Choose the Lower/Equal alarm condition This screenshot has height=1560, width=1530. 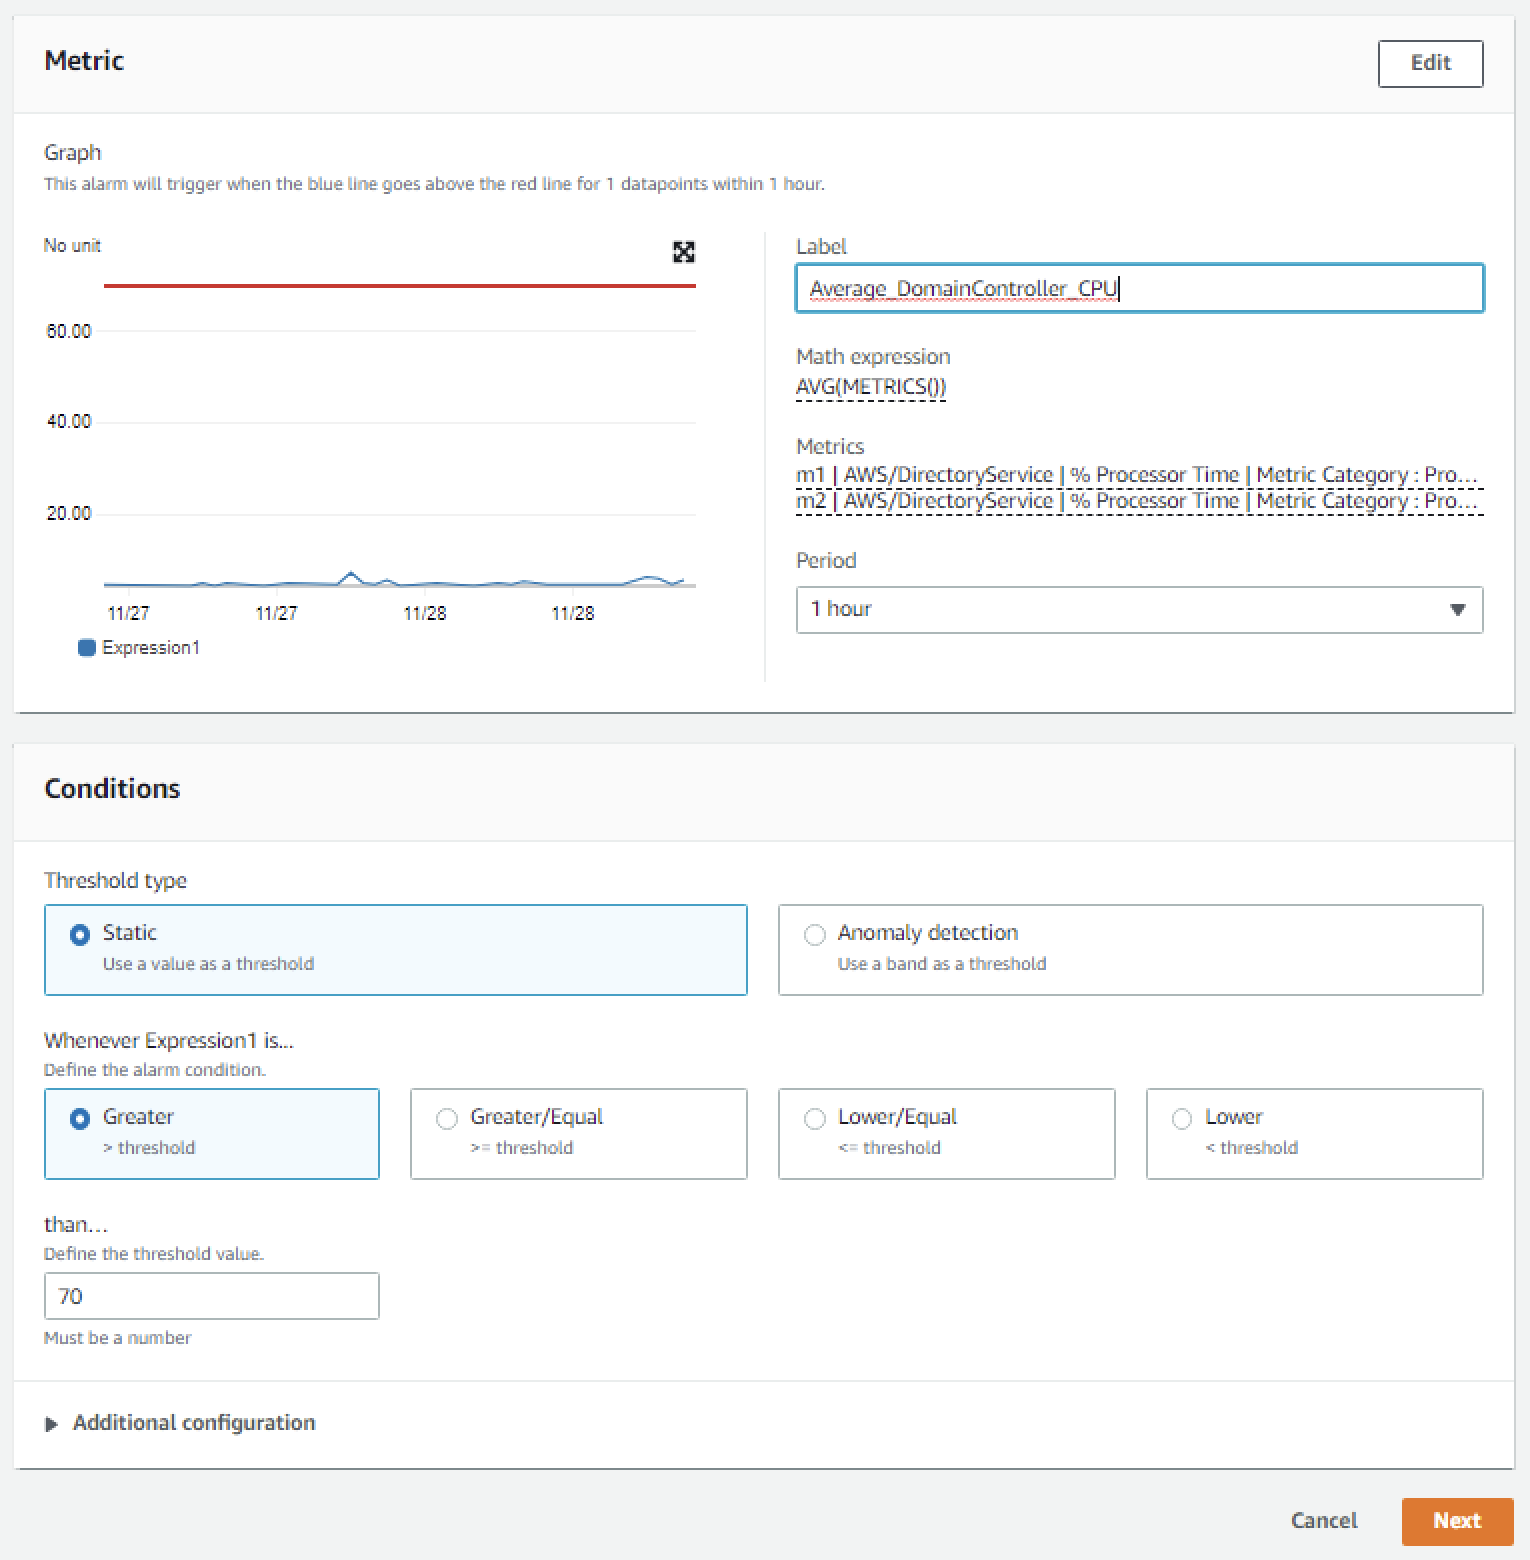coord(814,1119)
